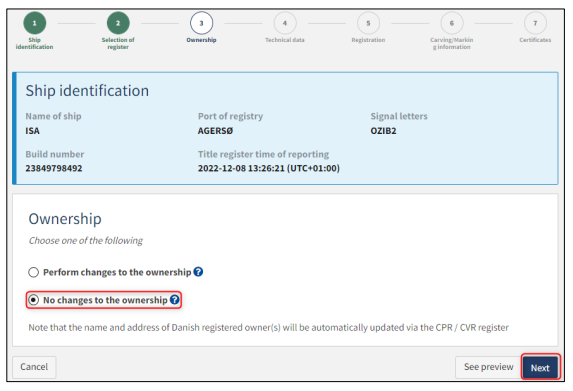Click port of registry value AGERSØ
The width and height of the screenshot is (573, 391).
click(215, 131)
